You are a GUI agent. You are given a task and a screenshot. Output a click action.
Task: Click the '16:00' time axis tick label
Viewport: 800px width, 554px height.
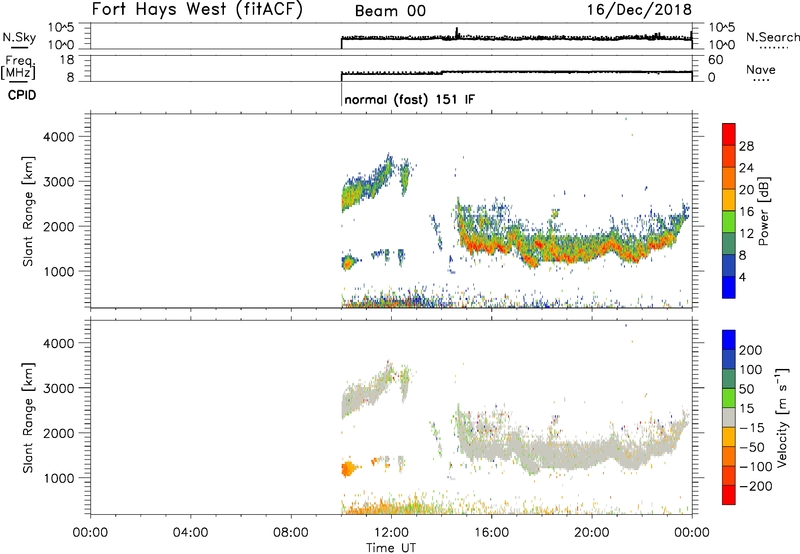click(491, 533)
